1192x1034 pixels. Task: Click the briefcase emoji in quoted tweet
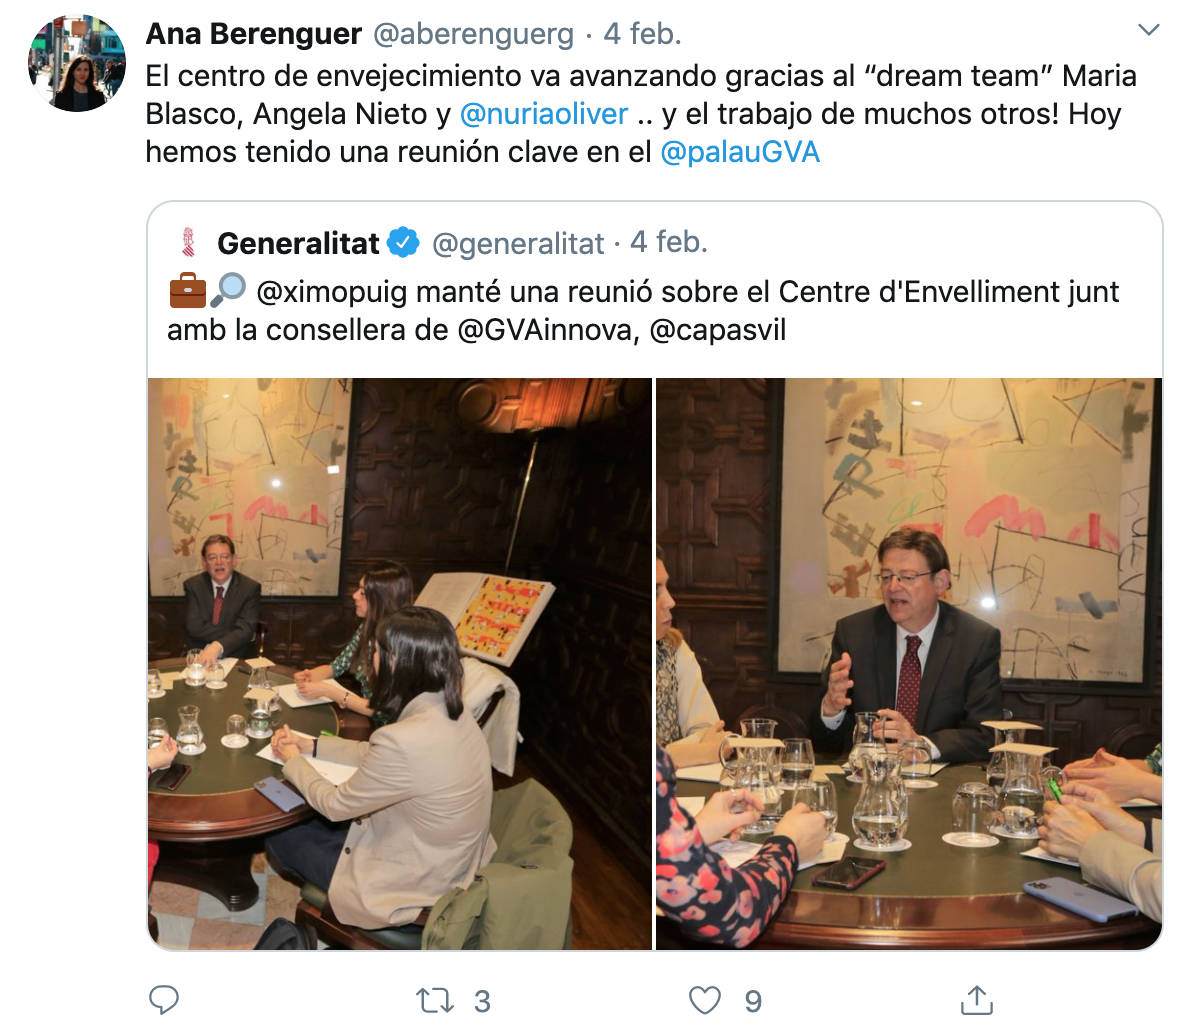click(188, 290)
